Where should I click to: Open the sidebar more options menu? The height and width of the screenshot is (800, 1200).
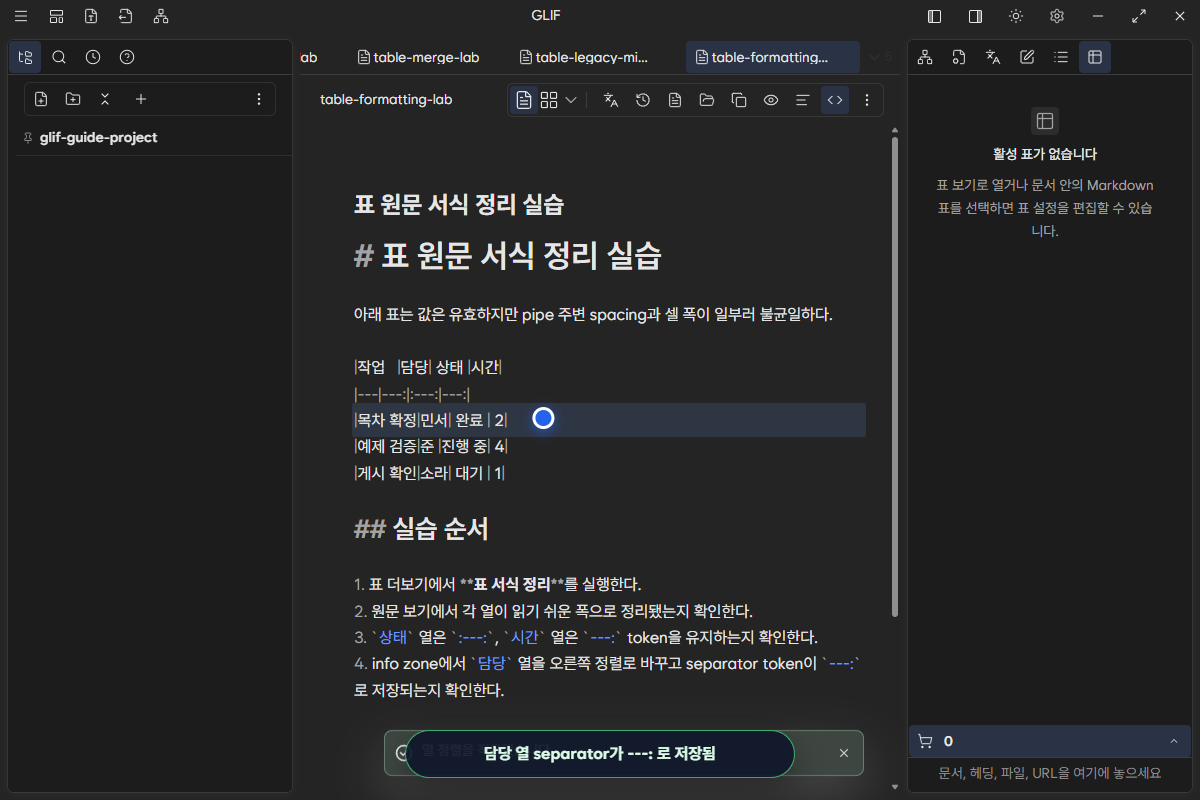click(x=259, y=99)
